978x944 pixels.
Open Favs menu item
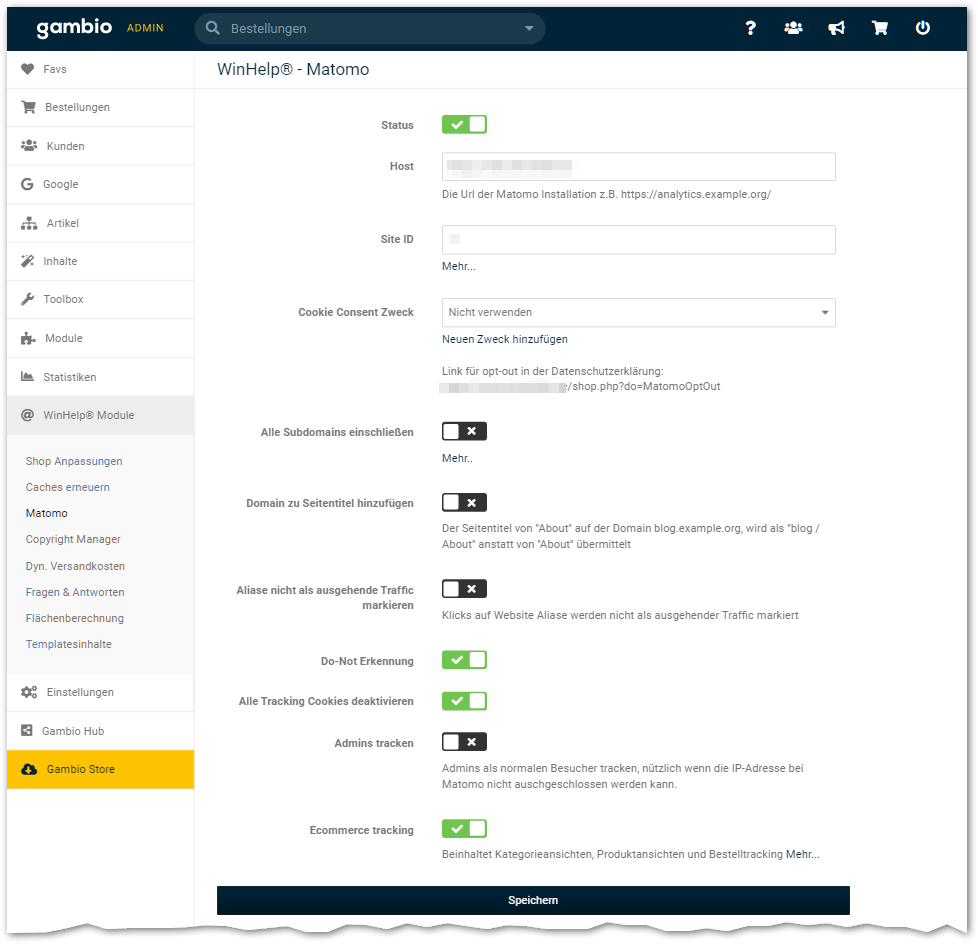pos(100,69)
